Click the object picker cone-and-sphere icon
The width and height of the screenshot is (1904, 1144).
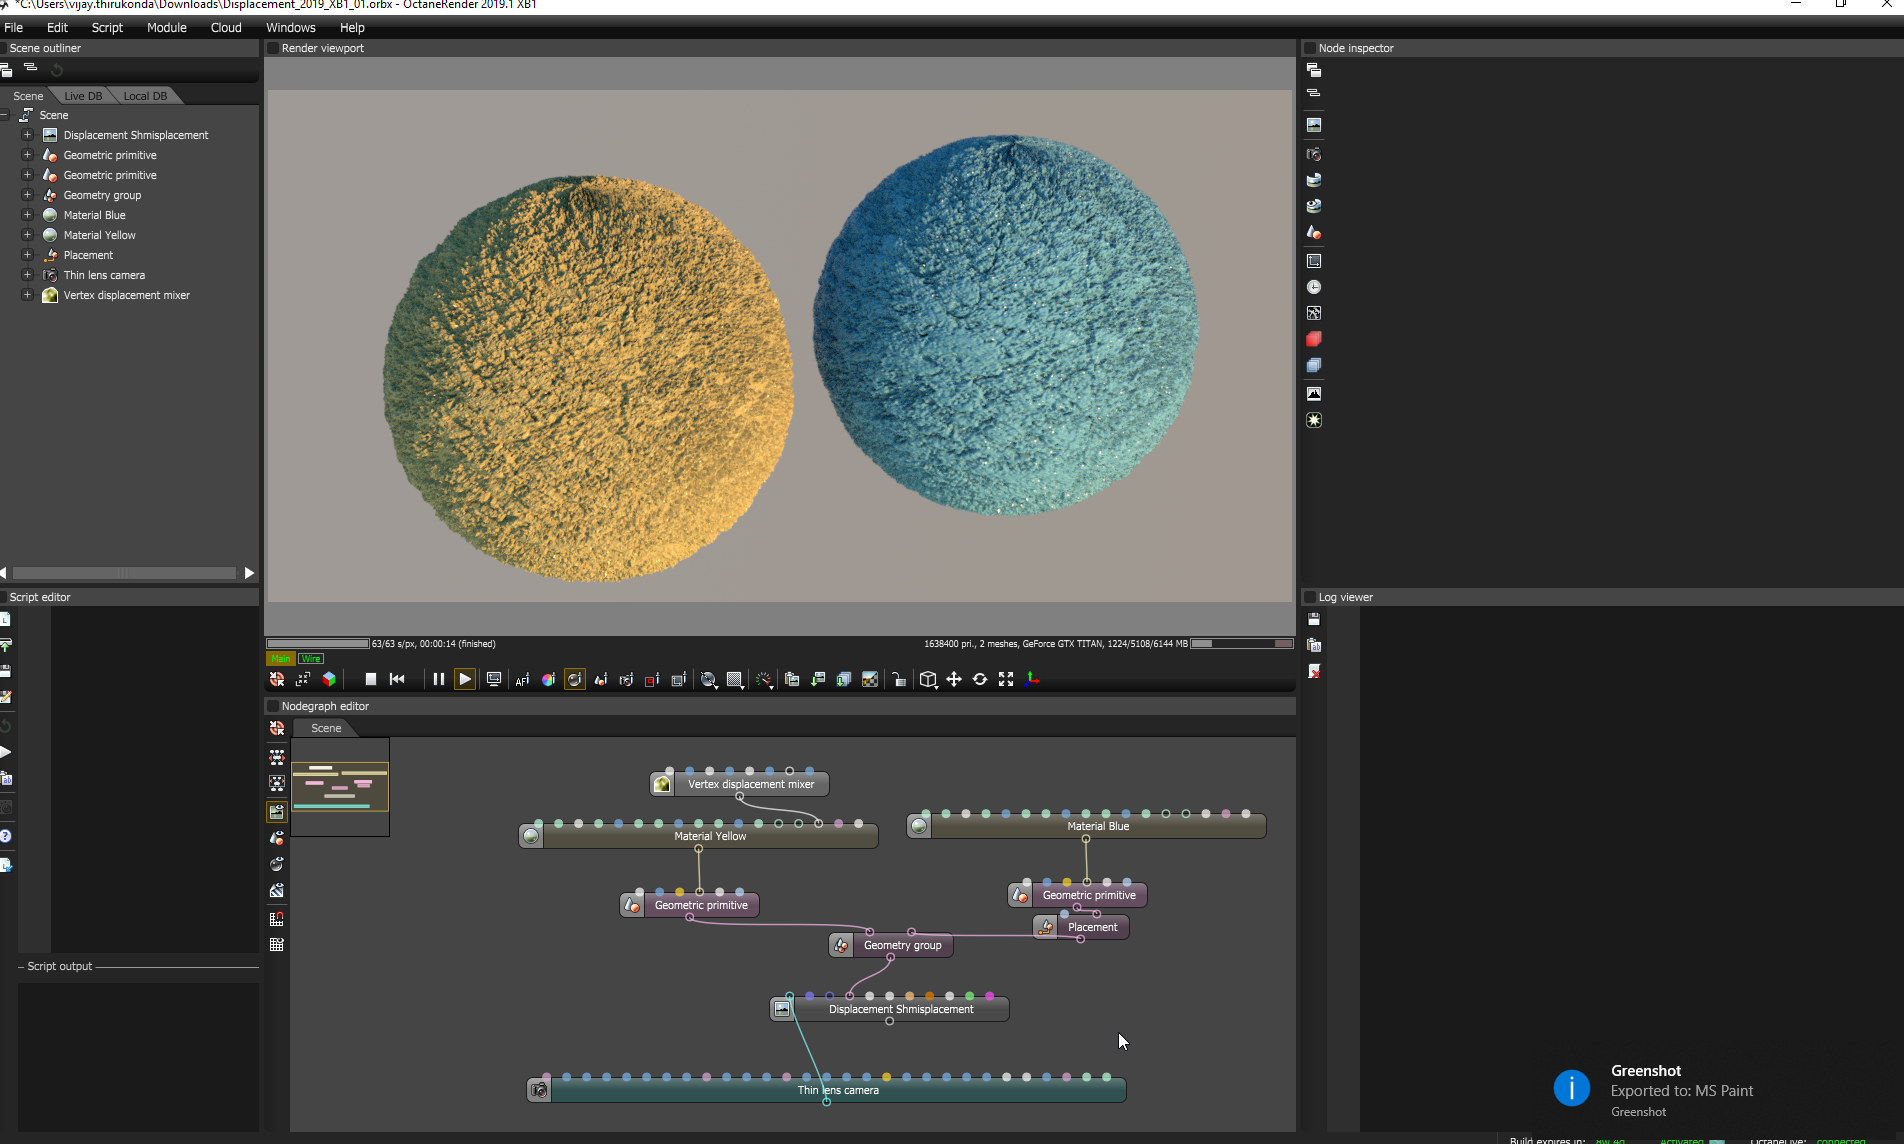(x=601, y=680)
